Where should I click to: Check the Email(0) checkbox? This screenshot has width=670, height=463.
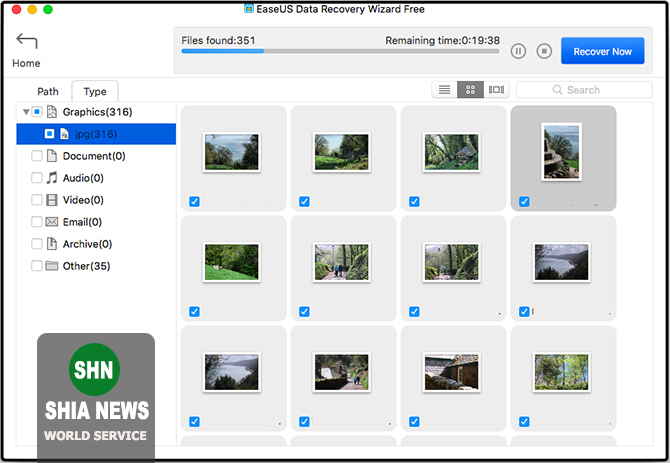(x=37, y=222)
